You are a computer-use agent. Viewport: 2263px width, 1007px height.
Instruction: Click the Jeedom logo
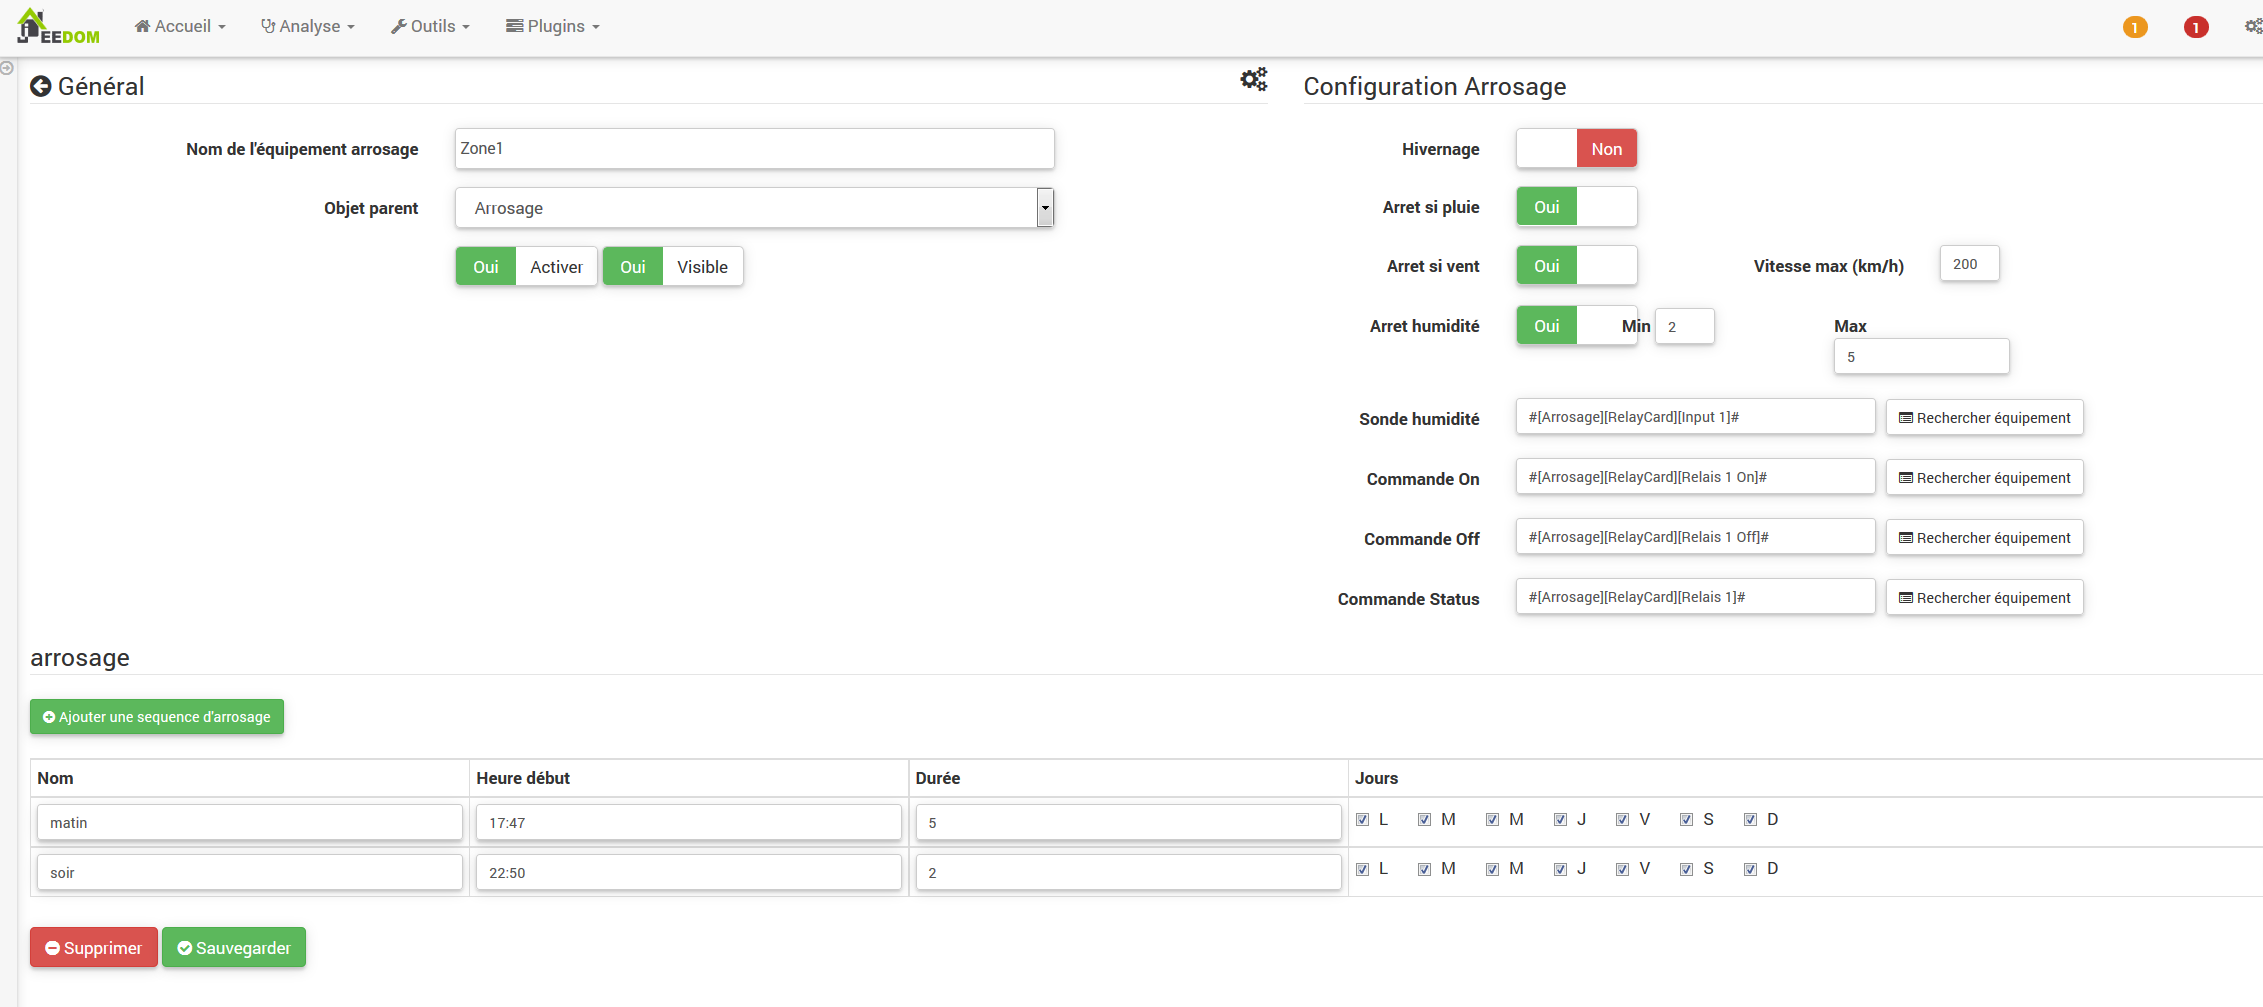point(58,27)
